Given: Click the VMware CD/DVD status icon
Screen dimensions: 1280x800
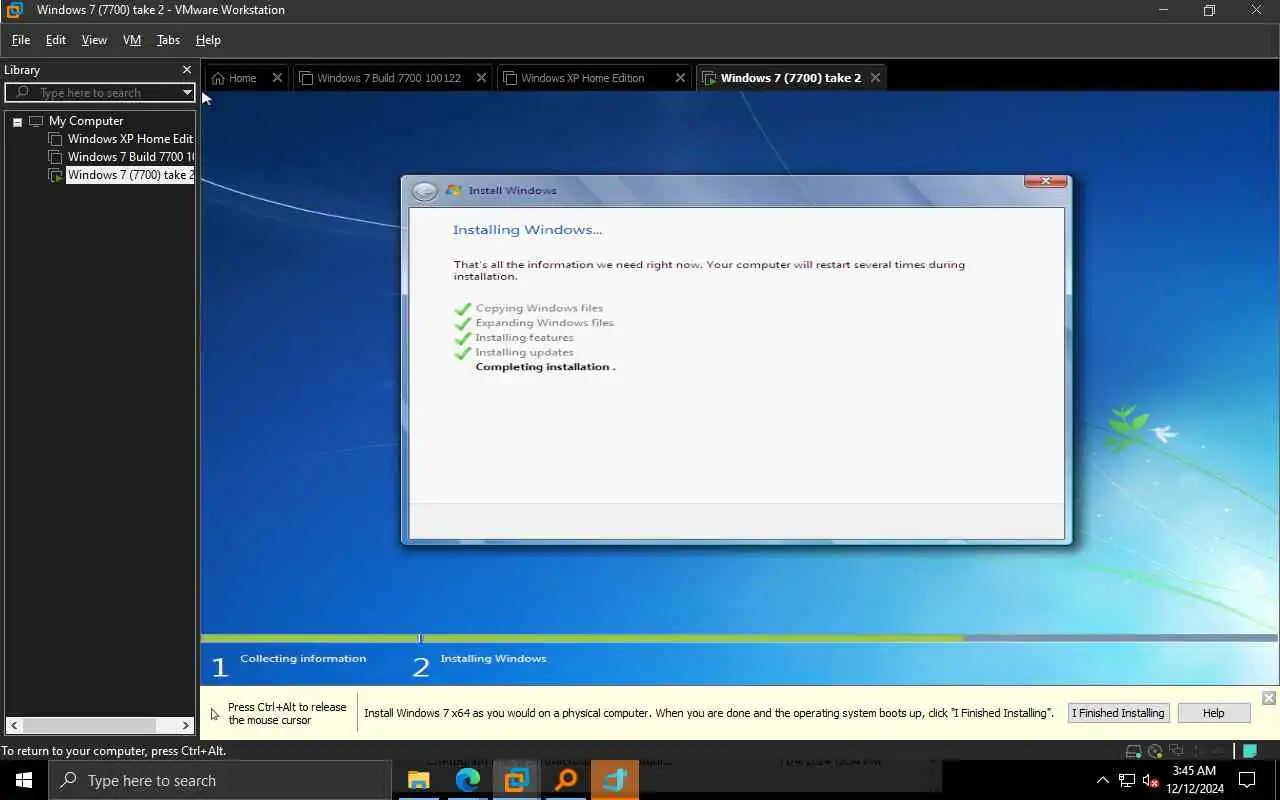Looking at the screenshot, I should point(1155,752).
